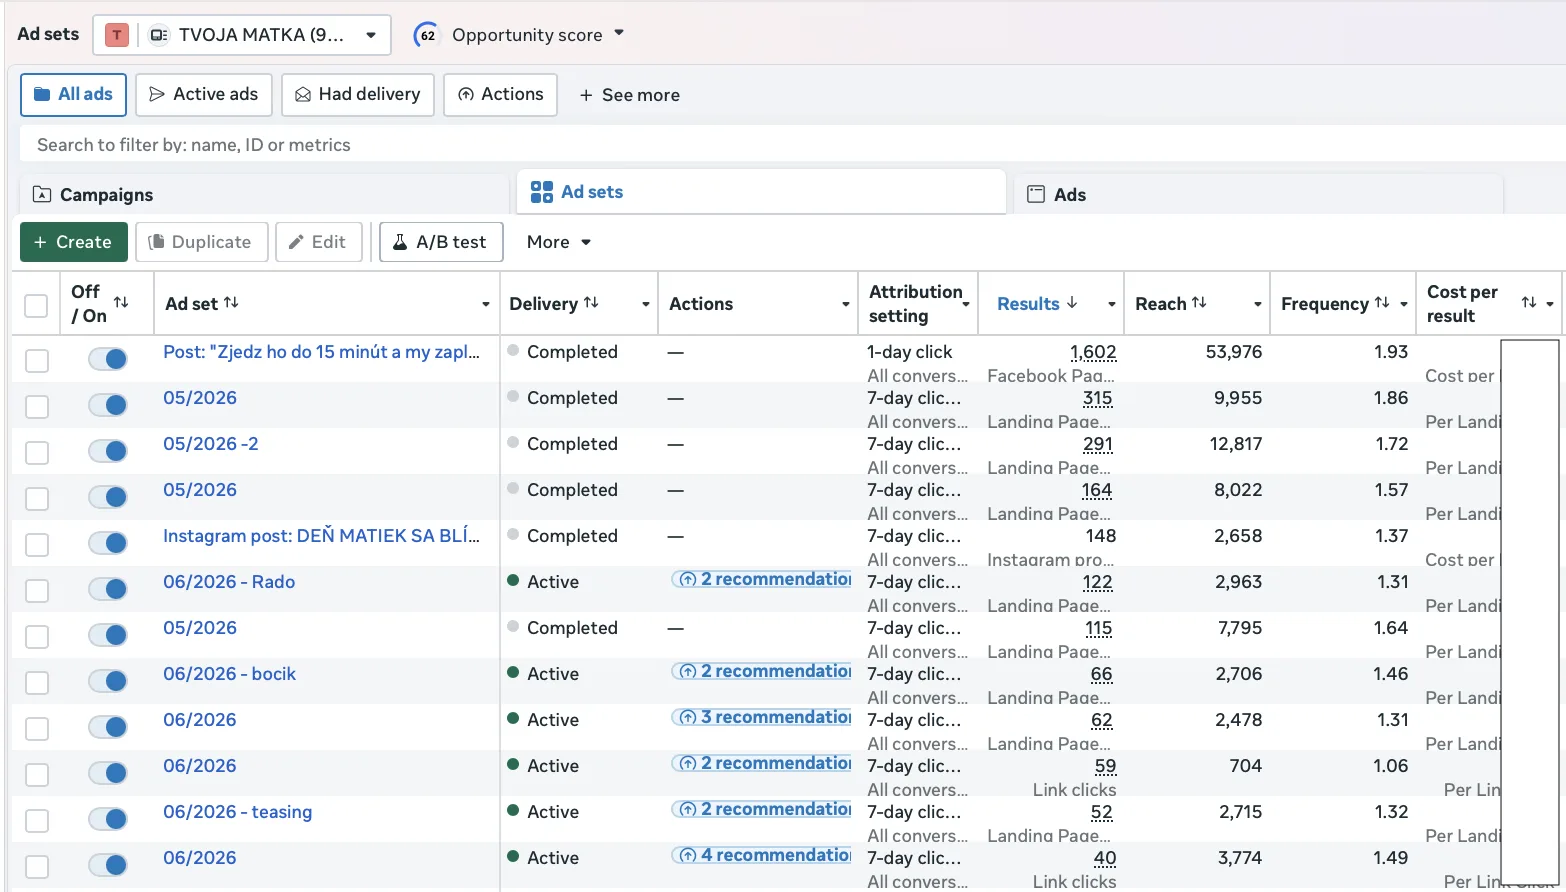This screenshot has height=892, width=1566.
Task: Click the Edit pencil icon
Action: click(296, 242)
